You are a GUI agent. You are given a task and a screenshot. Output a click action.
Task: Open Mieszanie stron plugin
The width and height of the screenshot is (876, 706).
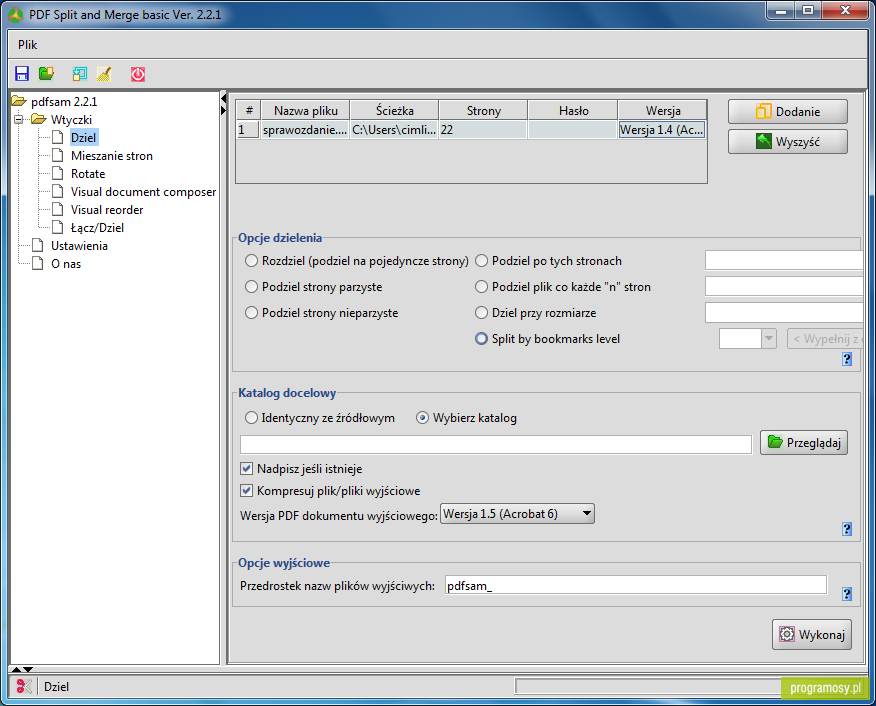click(x=112, y=156)
